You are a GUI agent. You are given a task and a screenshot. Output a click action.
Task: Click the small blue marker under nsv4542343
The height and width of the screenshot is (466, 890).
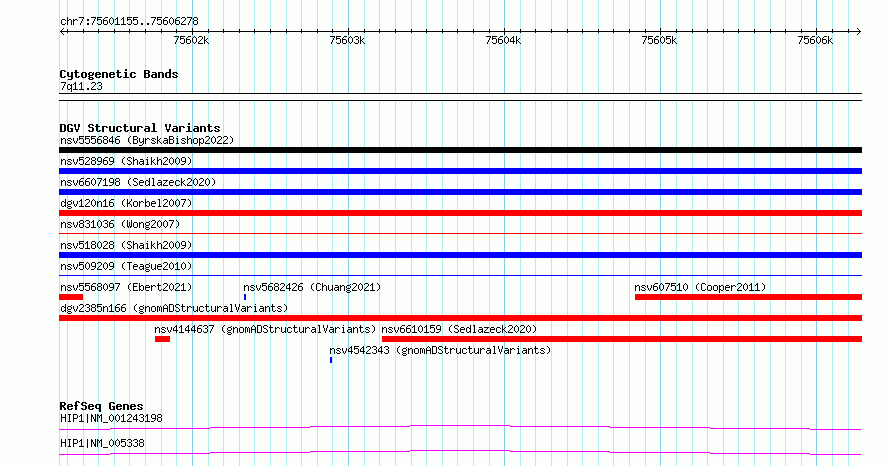pyautogui.click(x=331, y=360)
